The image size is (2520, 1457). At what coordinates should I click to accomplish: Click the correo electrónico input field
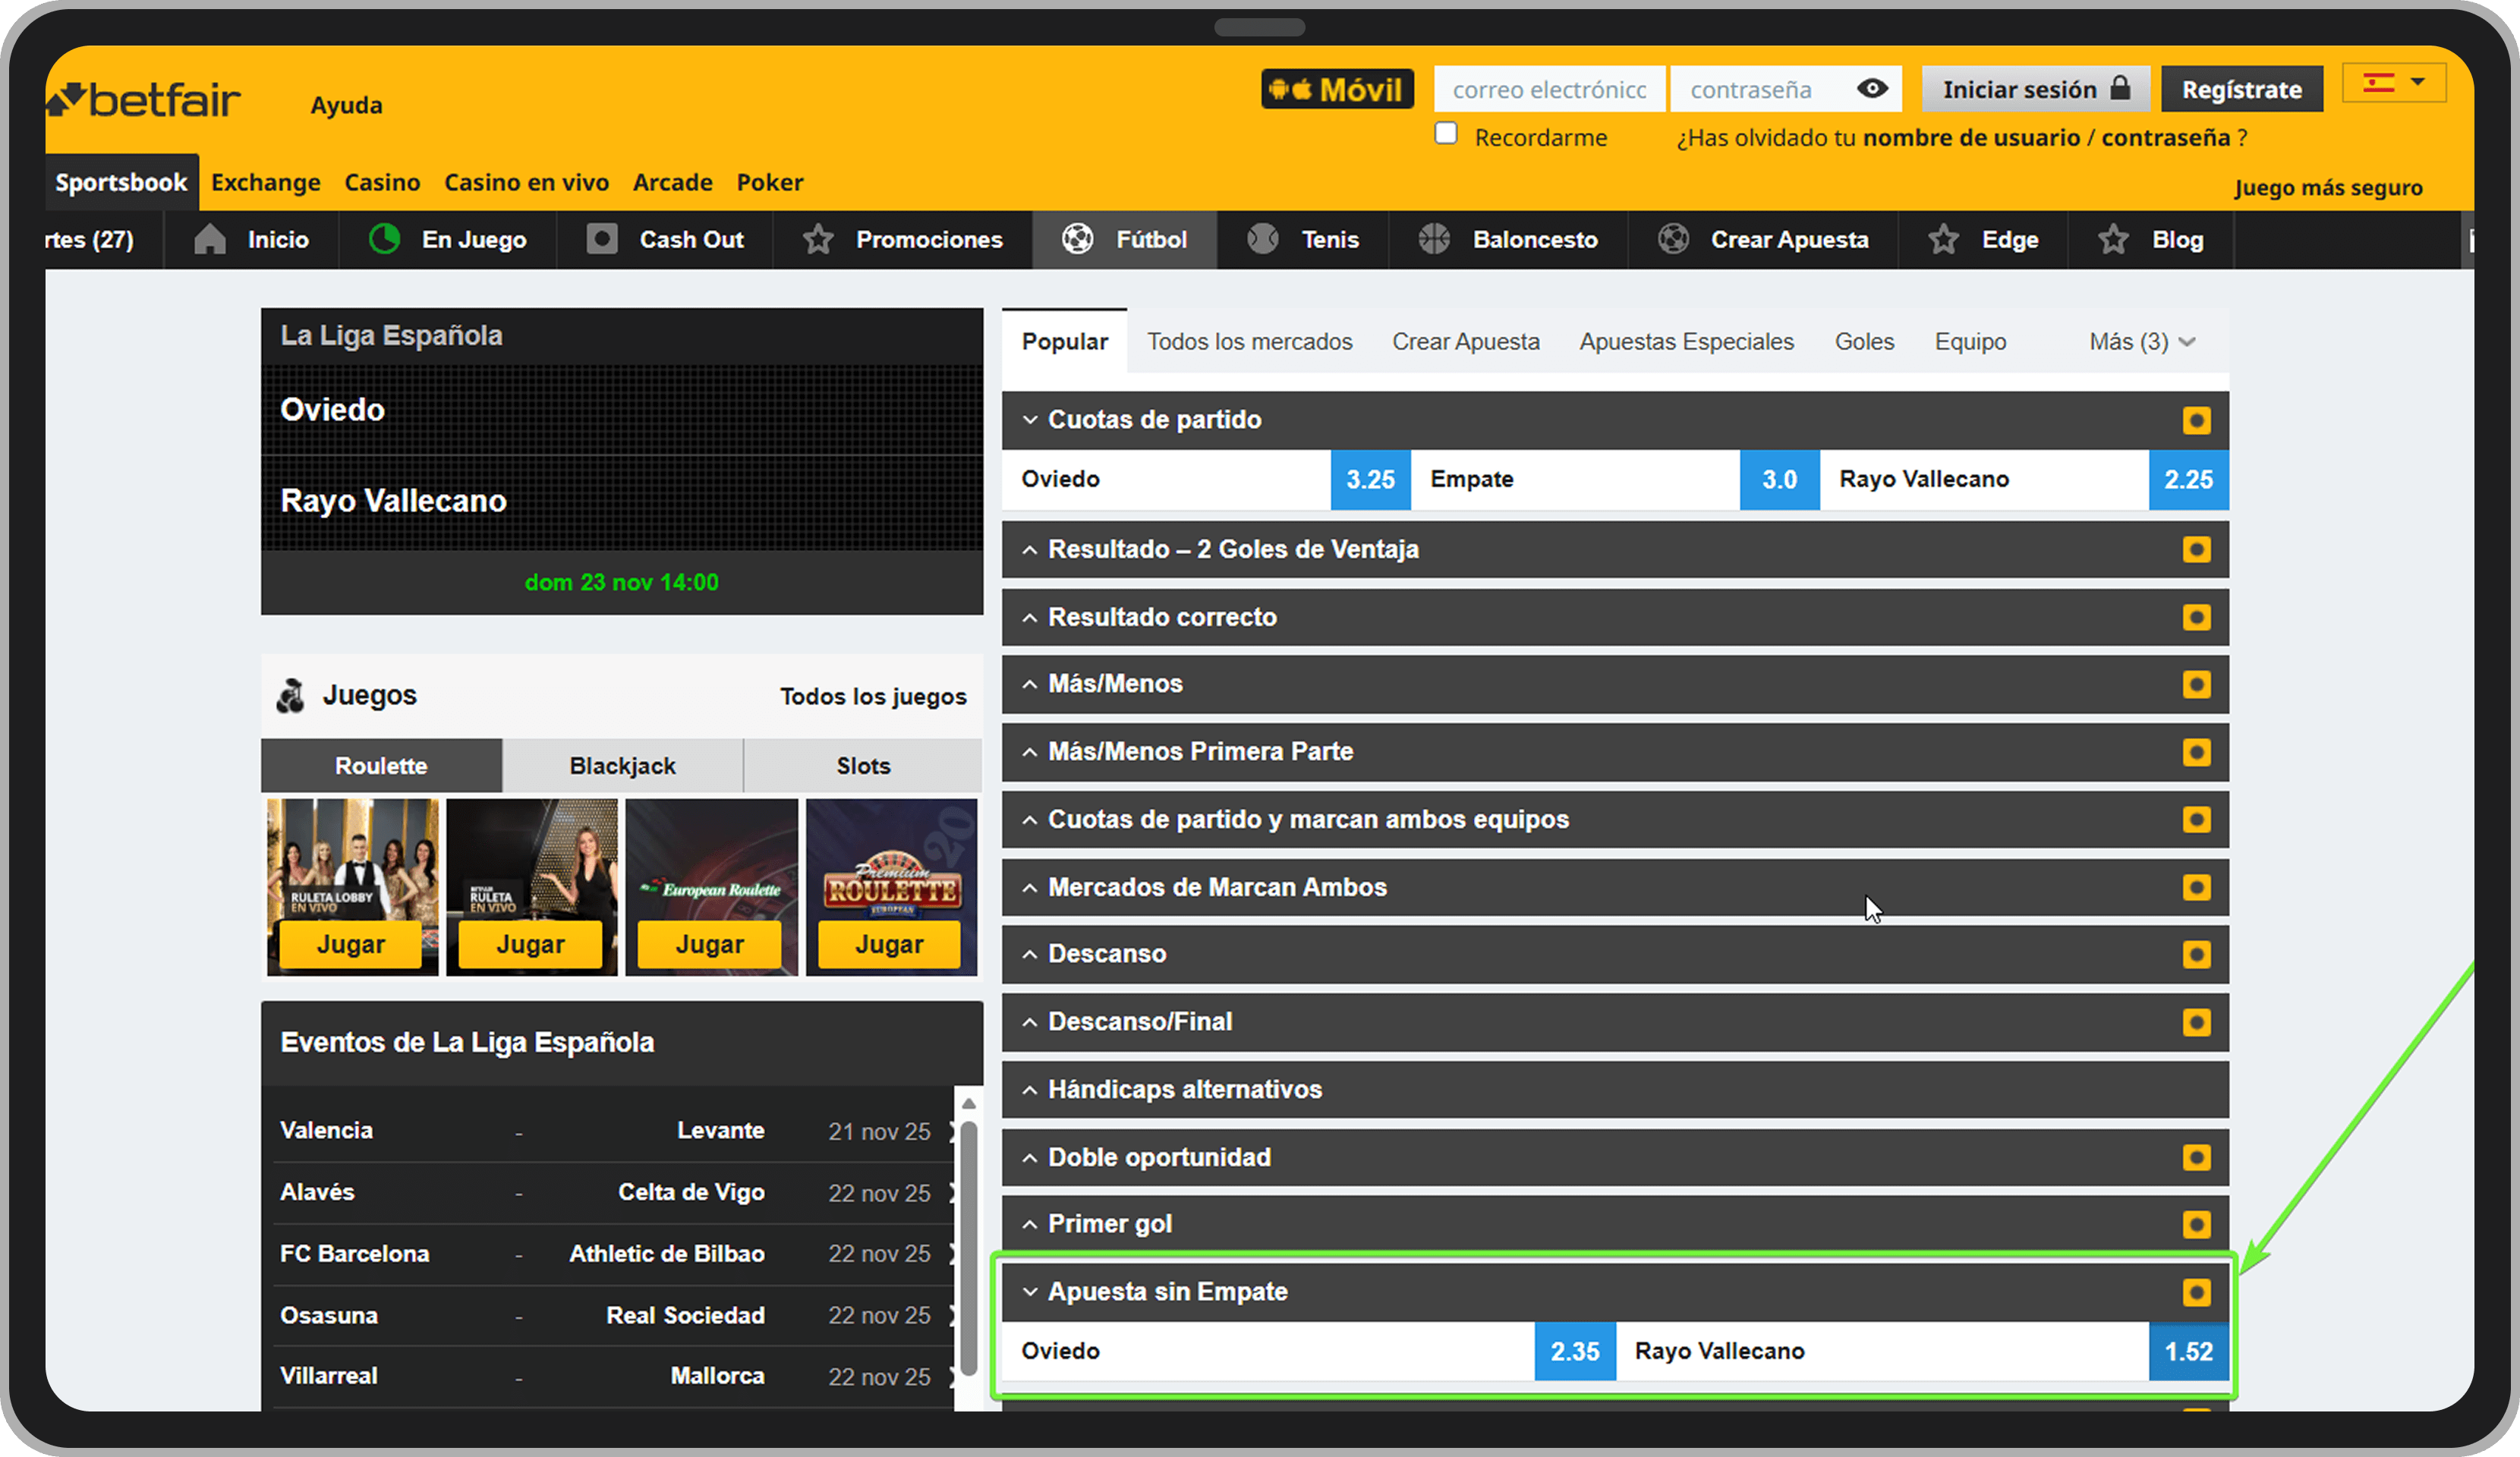(1549, 89)
